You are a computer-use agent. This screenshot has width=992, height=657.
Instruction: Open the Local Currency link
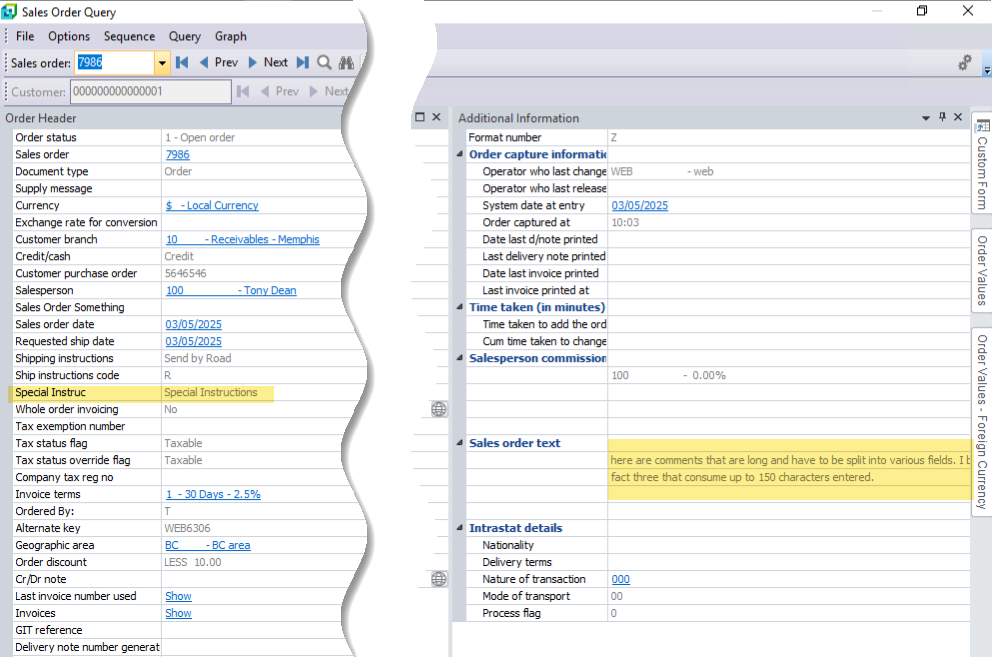coord(212,206)
